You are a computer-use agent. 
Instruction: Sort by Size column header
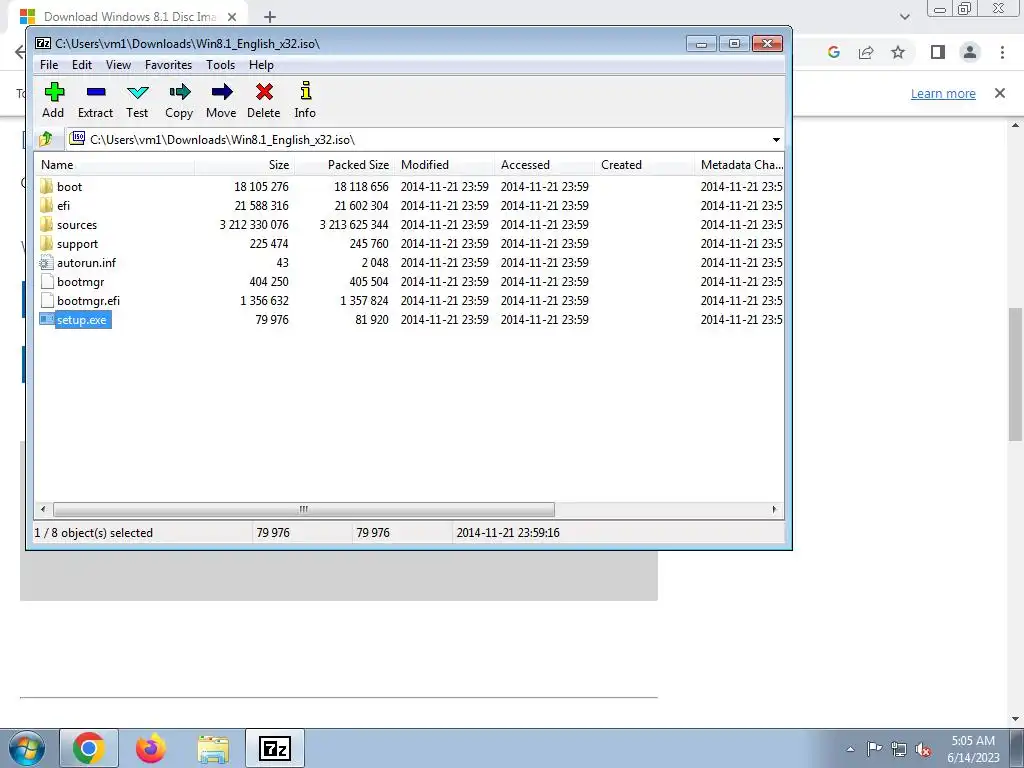(x=244, y=165)
